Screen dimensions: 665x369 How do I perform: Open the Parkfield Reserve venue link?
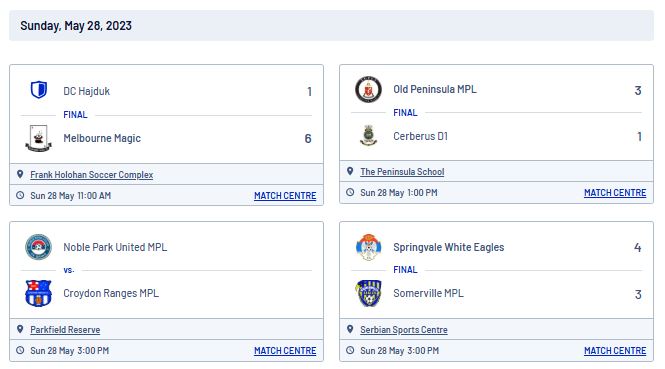[x=65, y=330]
